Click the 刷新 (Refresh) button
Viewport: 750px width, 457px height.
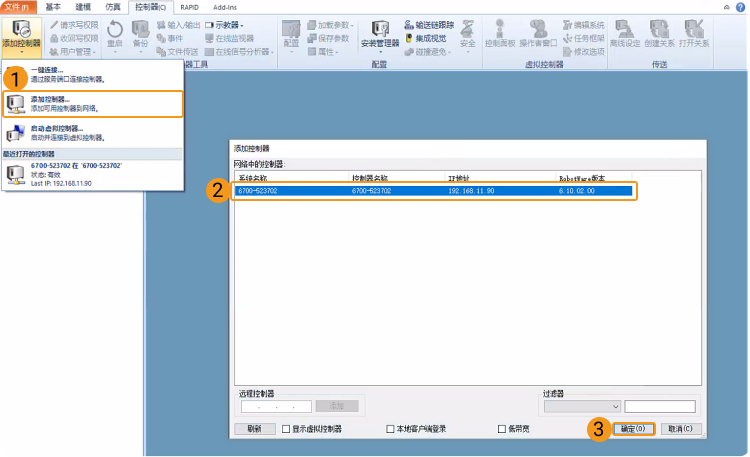tap(254, 429)
